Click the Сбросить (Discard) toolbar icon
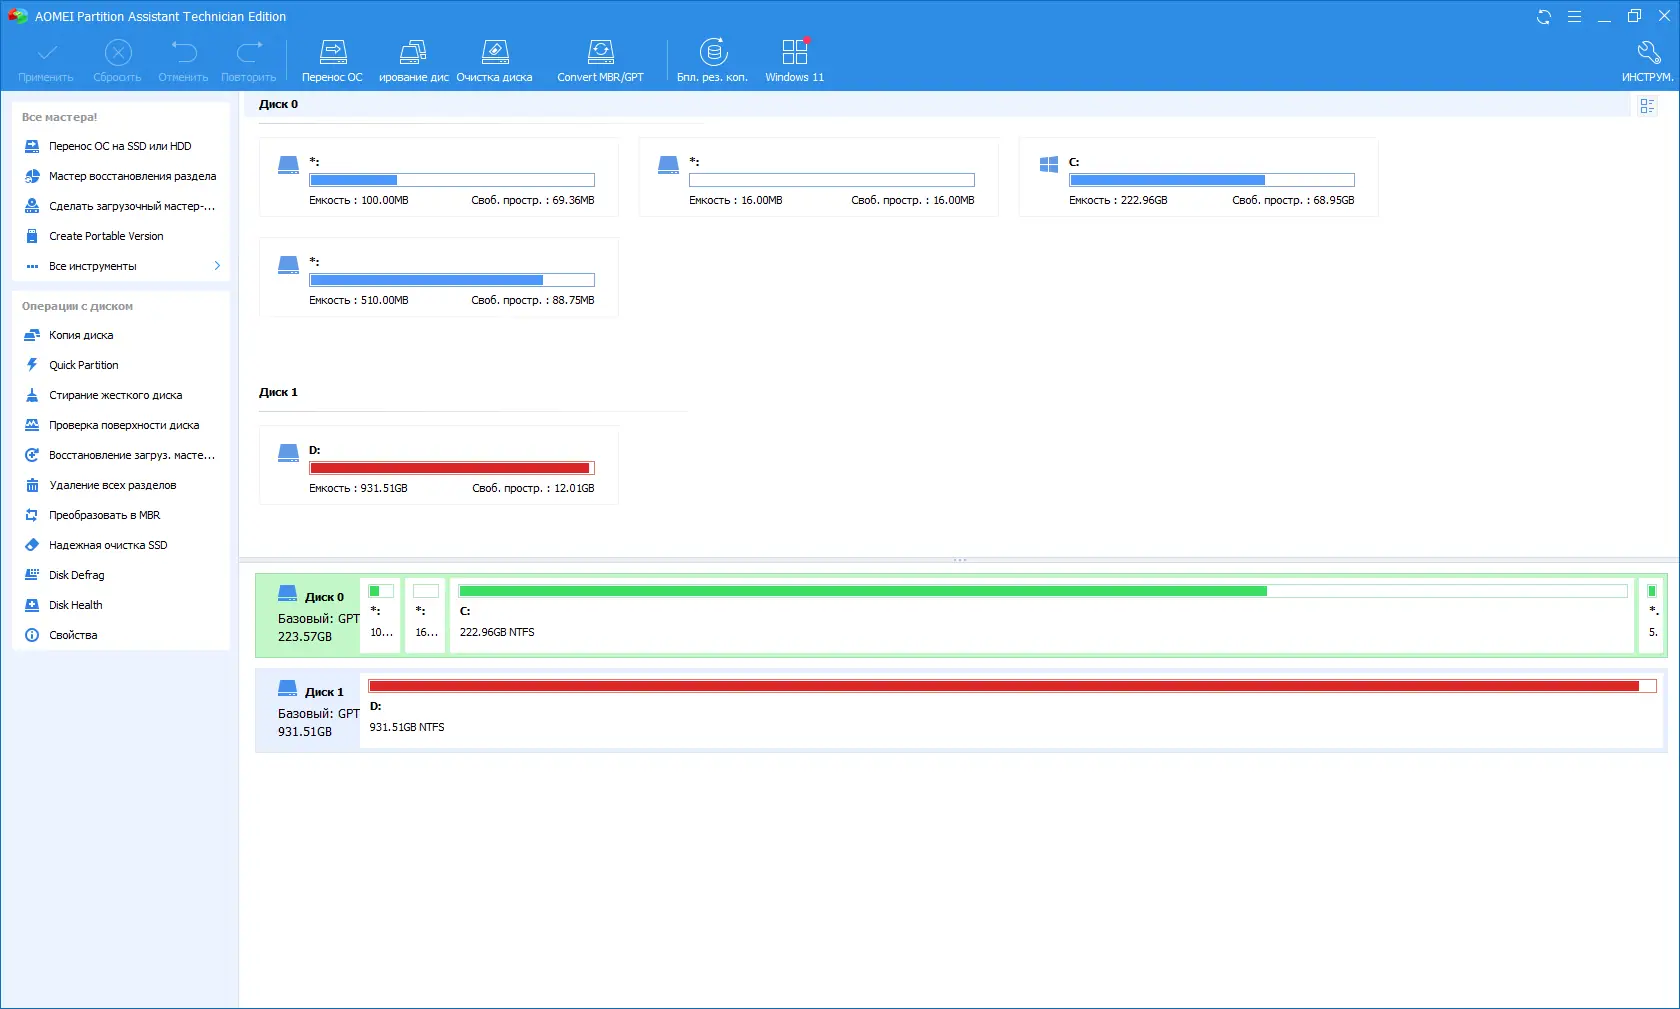The width and height of the screenshot is (1680, 1009). point(118,52)
